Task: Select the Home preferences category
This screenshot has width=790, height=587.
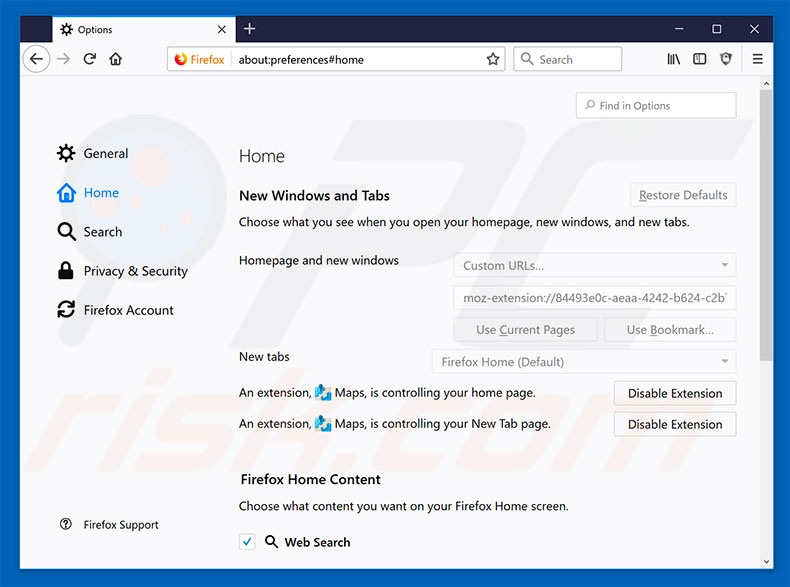Action: tap(88, 192)
